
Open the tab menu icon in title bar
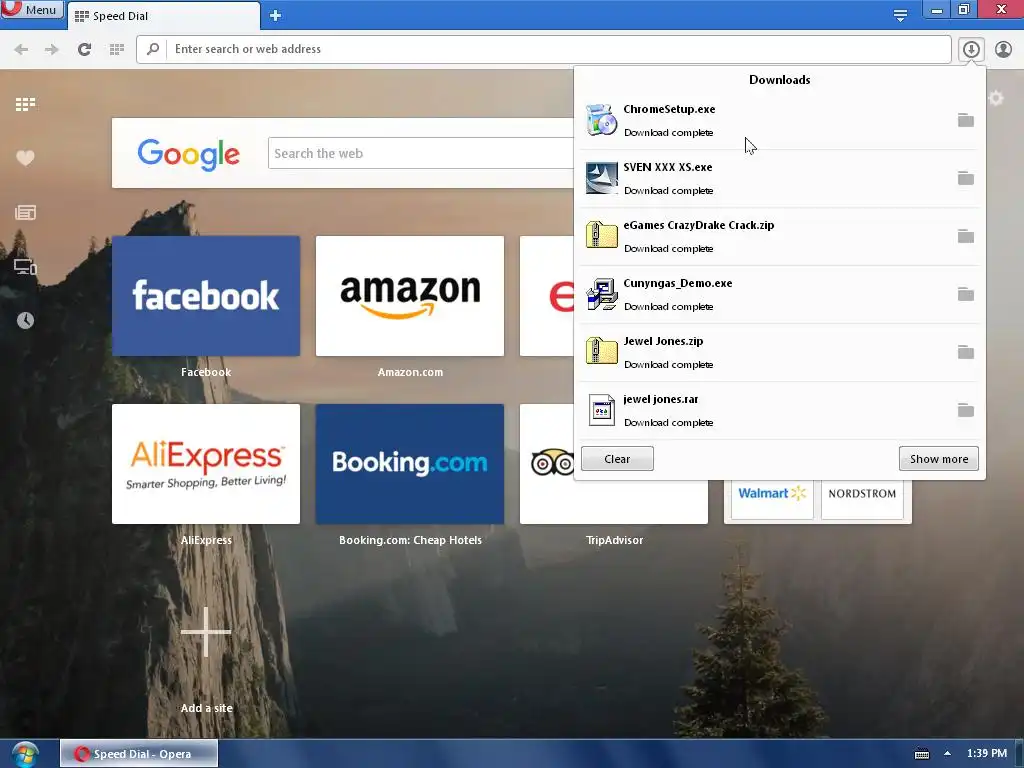point(900,16)
